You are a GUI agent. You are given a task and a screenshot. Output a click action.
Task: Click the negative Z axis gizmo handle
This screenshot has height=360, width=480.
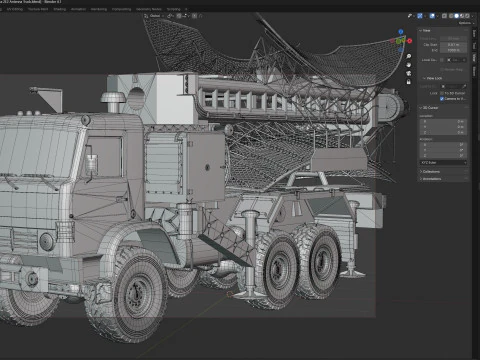coord(401,50)
